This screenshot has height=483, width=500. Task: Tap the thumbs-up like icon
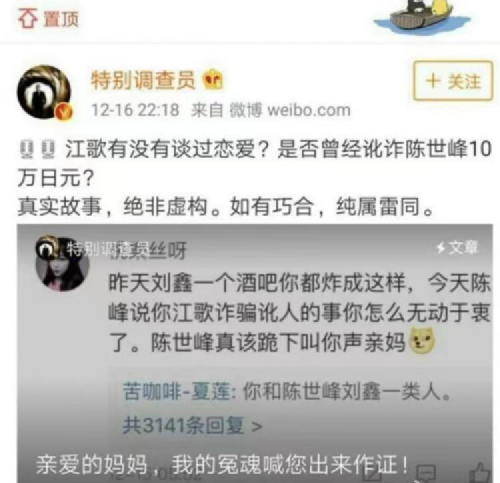click(x=481, y=472)
